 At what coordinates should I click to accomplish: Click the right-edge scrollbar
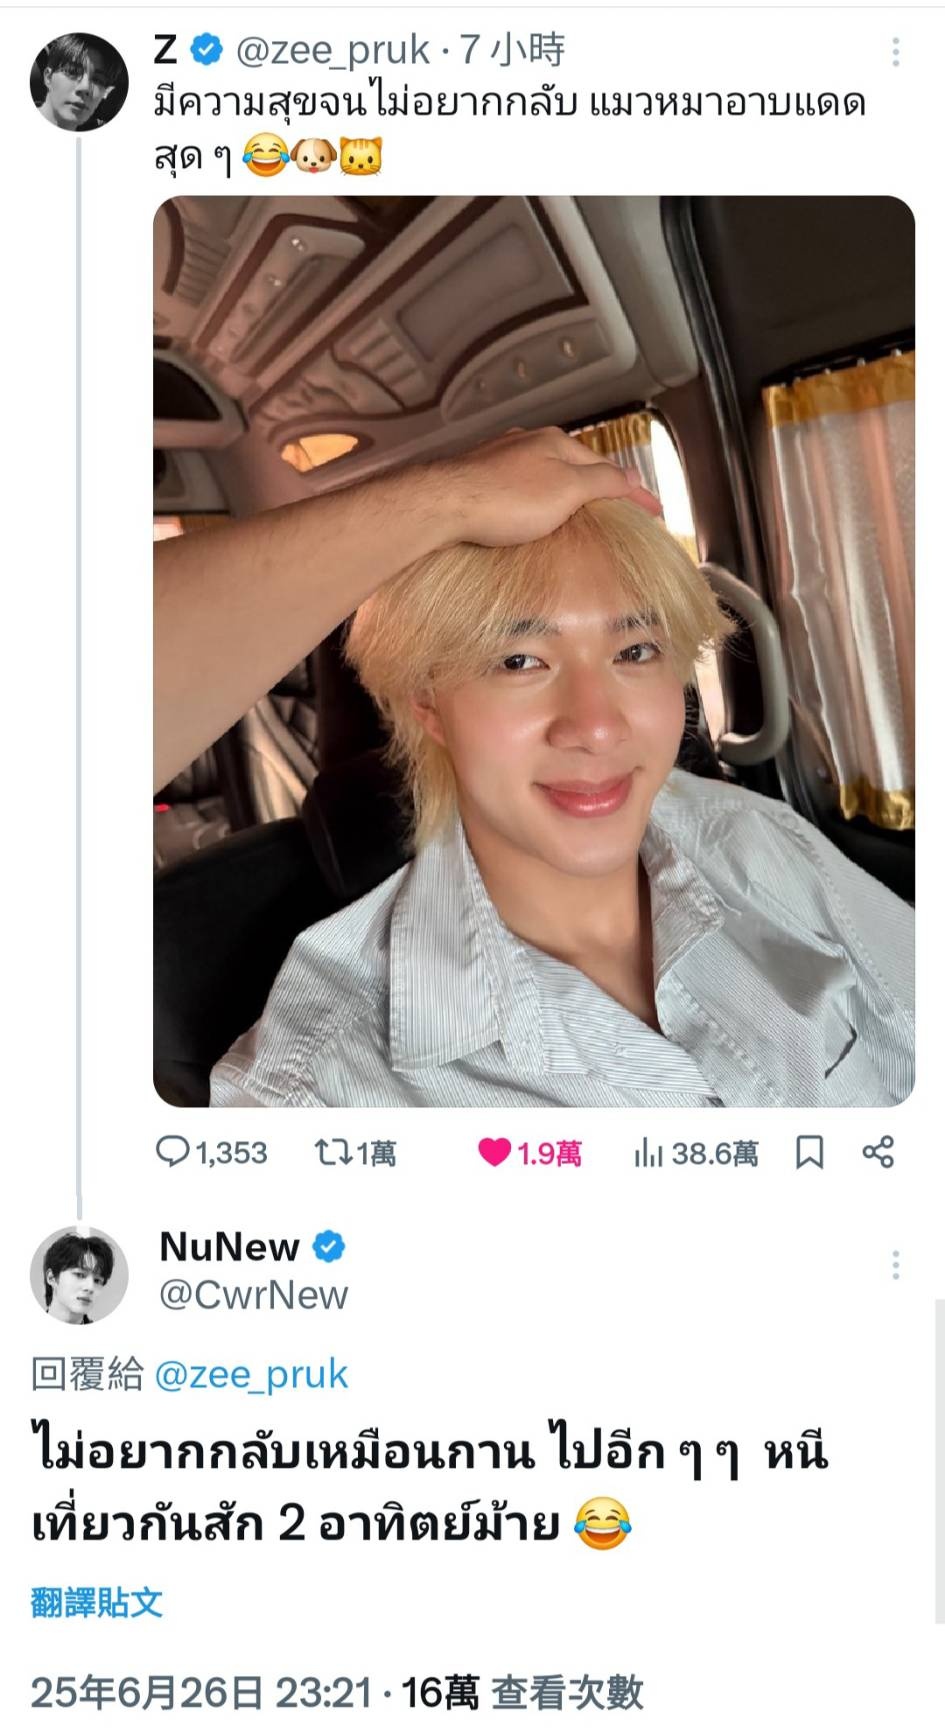(939, 1461)
